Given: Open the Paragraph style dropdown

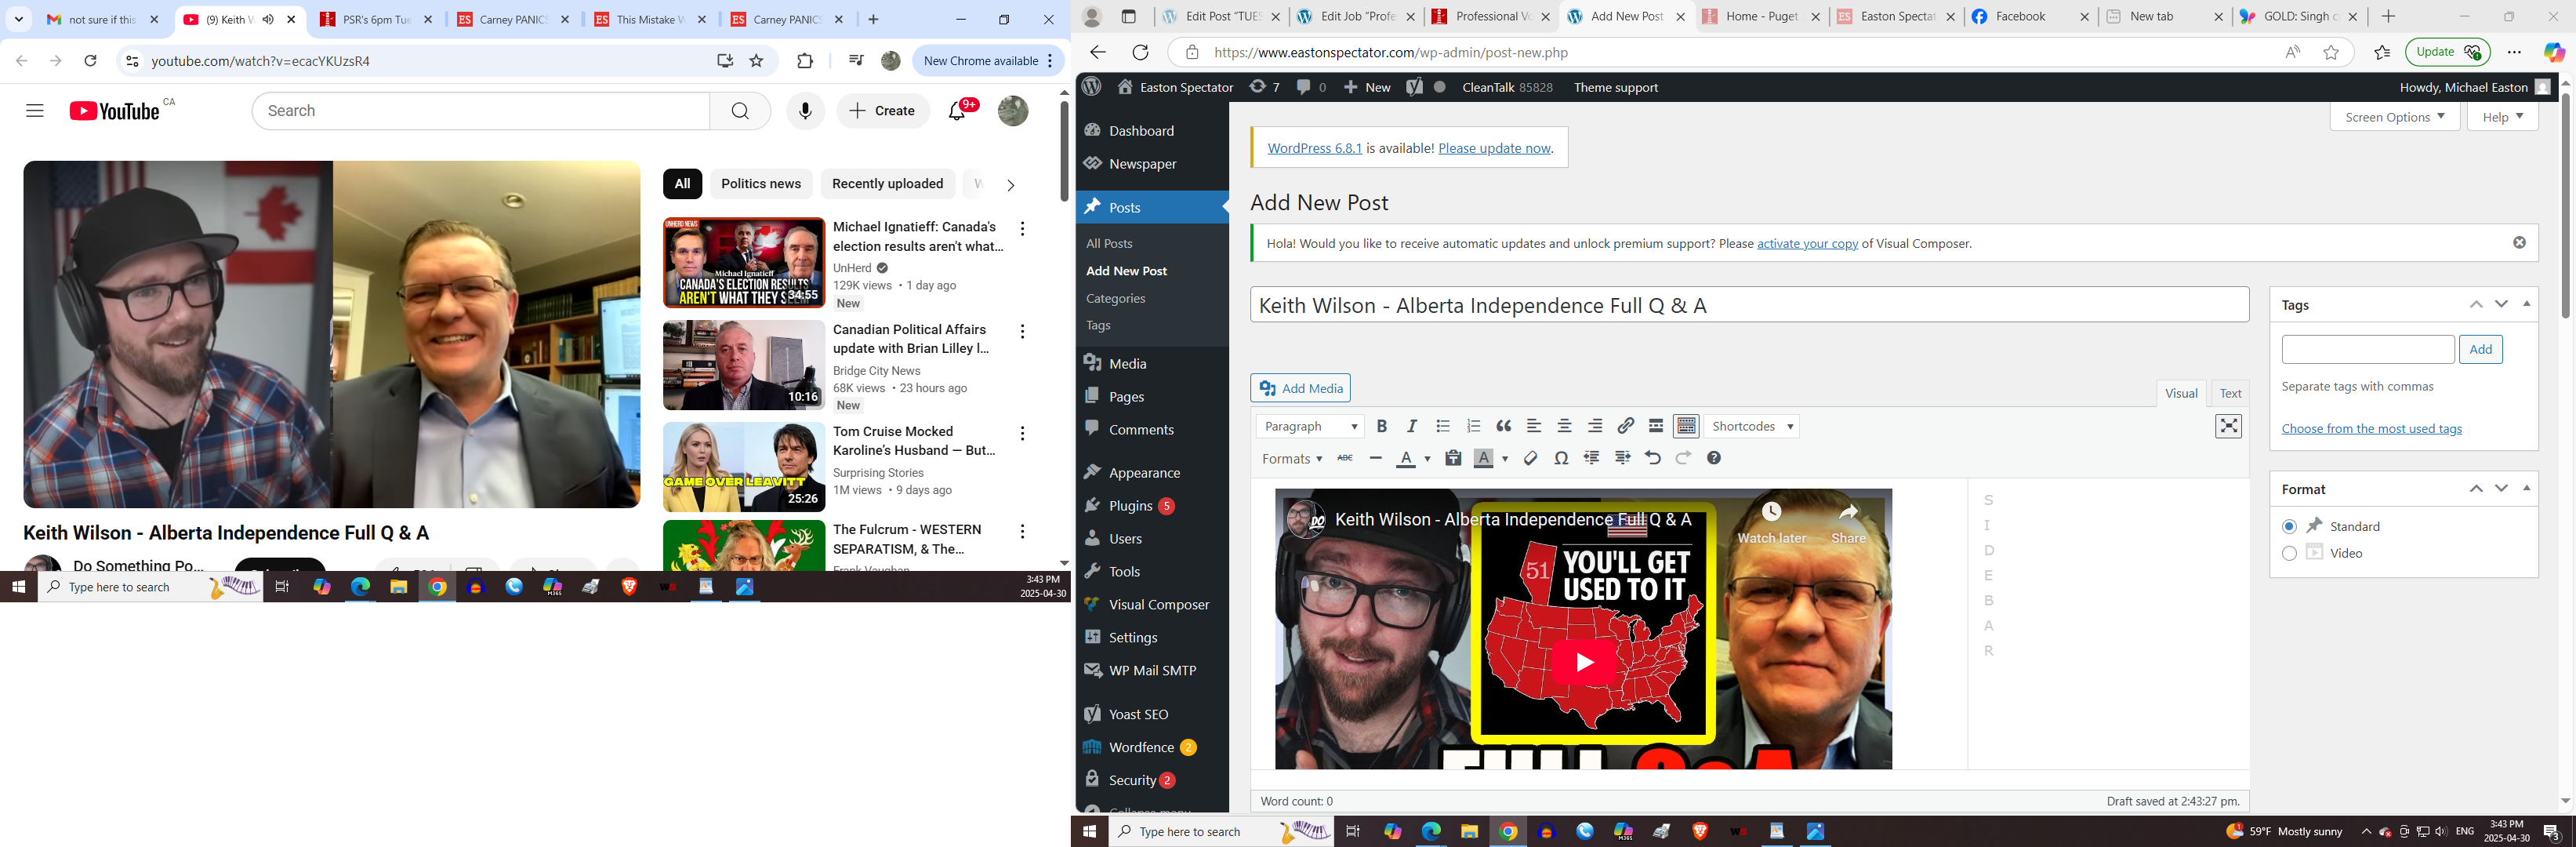Looking at the screenshot, I should coord(1310,426).
